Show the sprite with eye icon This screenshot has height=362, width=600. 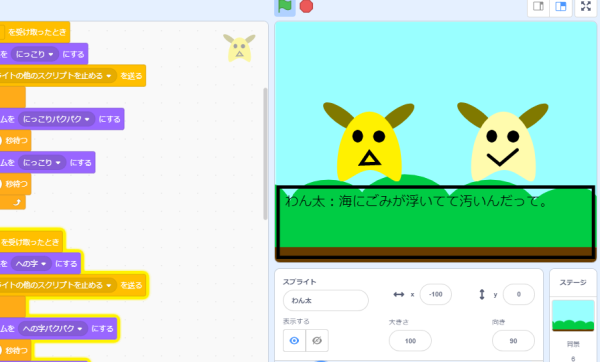tap(294, 340)
